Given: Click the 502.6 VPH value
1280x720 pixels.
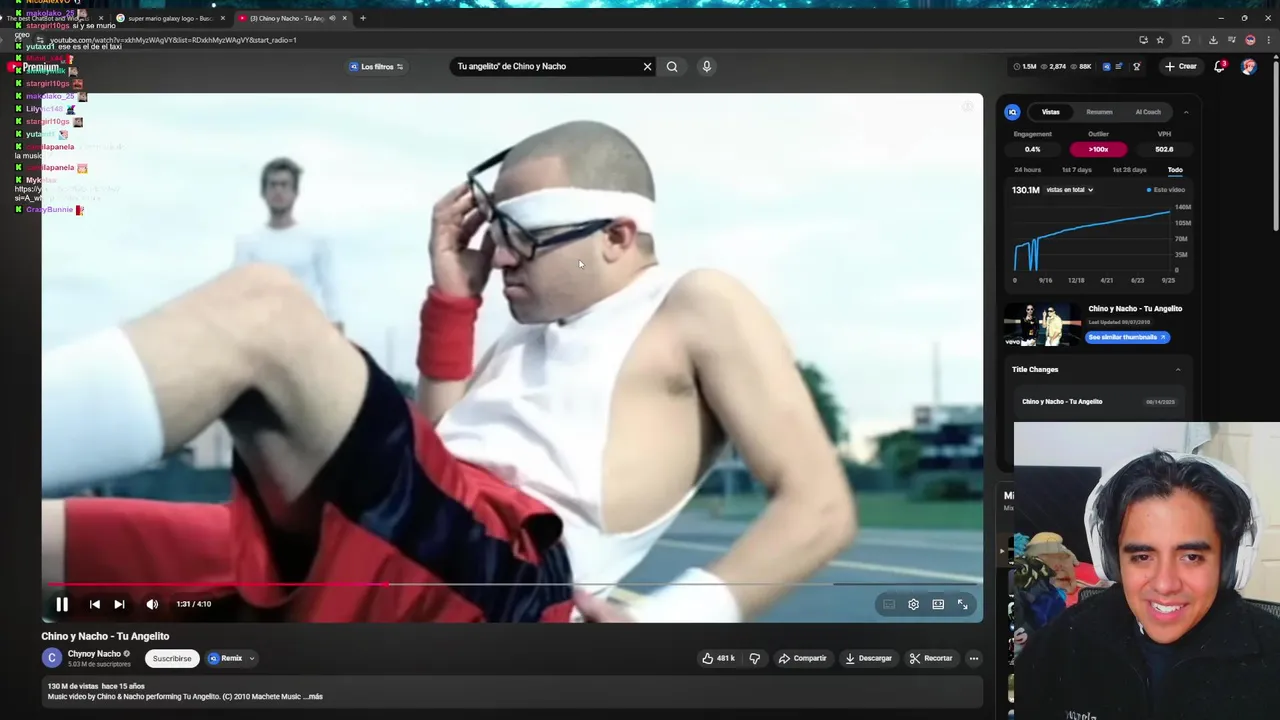Looking at the screenshot, I should 1164,149.
